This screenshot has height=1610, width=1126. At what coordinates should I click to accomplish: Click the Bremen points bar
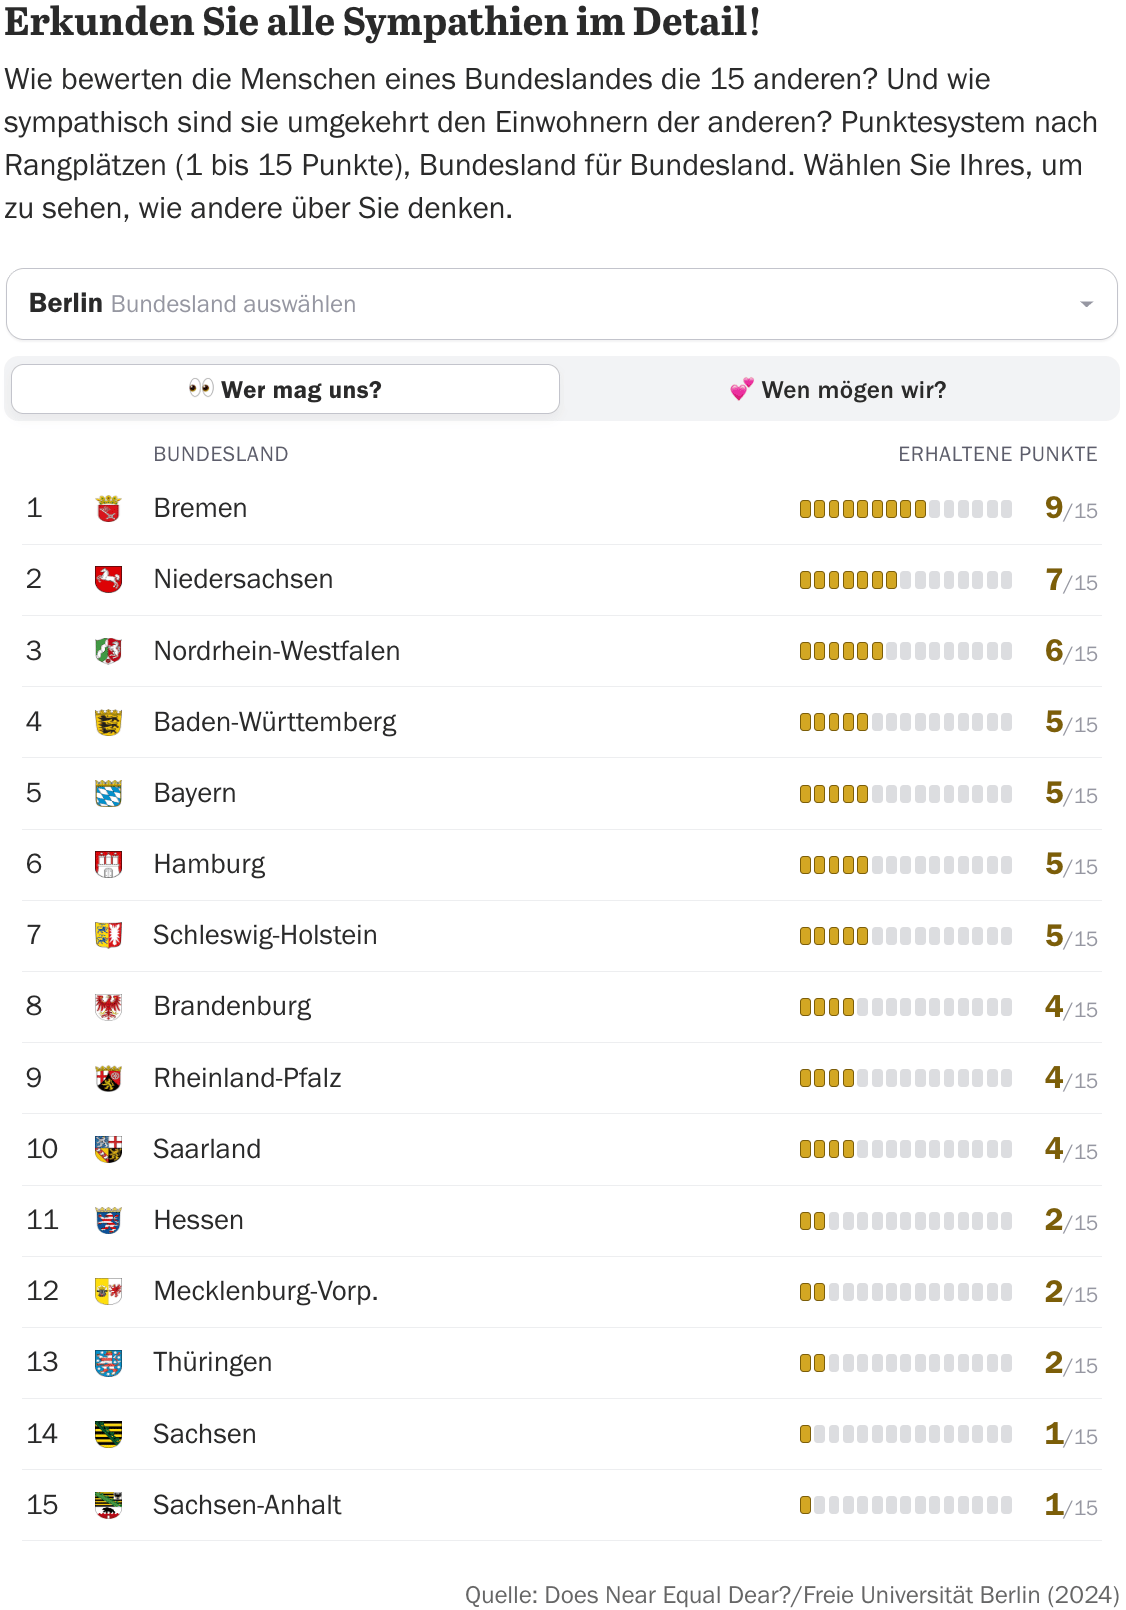[905, 509]
